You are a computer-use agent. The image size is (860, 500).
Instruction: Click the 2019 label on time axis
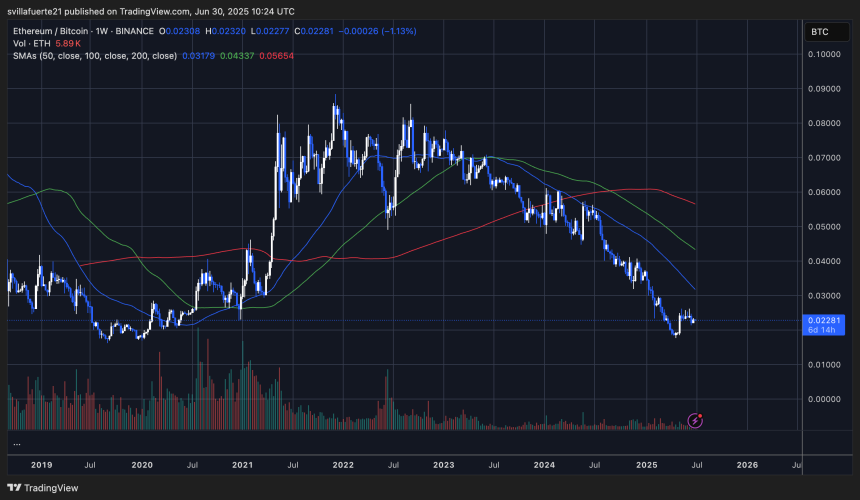42,465
